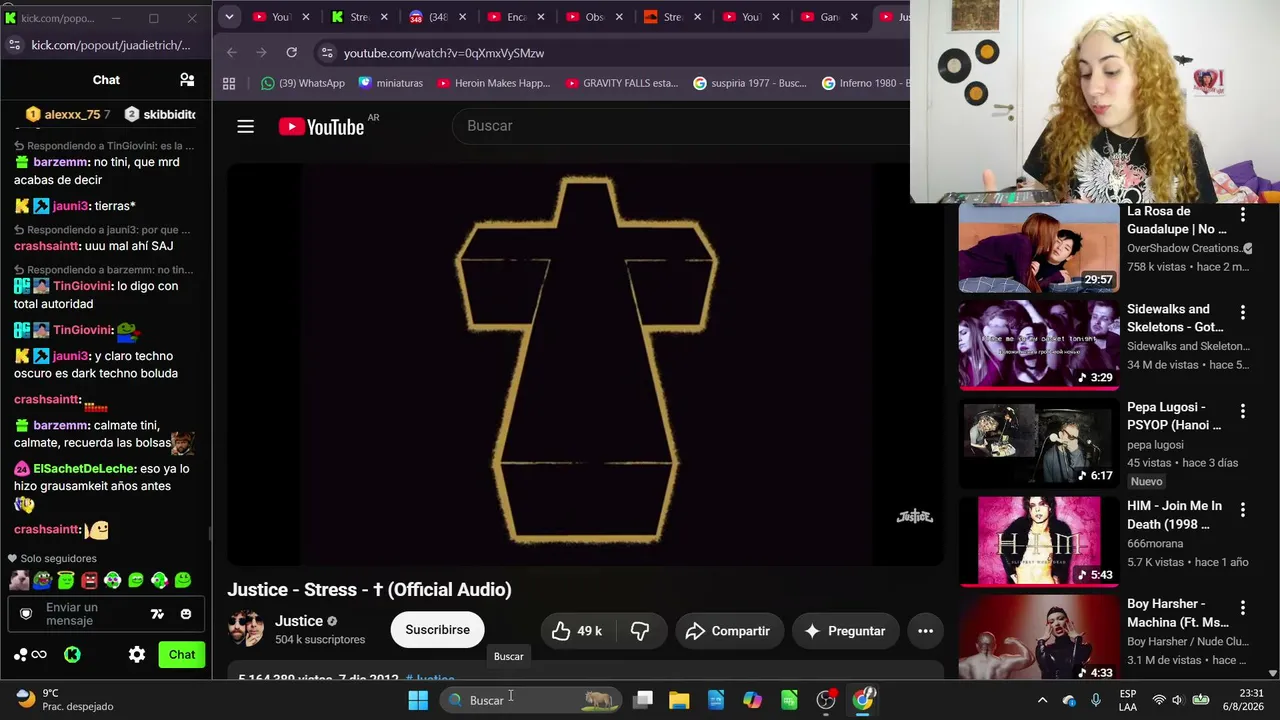Open the 'Heroin Makes Happ...' bookmark
Image resolution: width=1280 pixels, height=720 pixels.
point(494,83)
